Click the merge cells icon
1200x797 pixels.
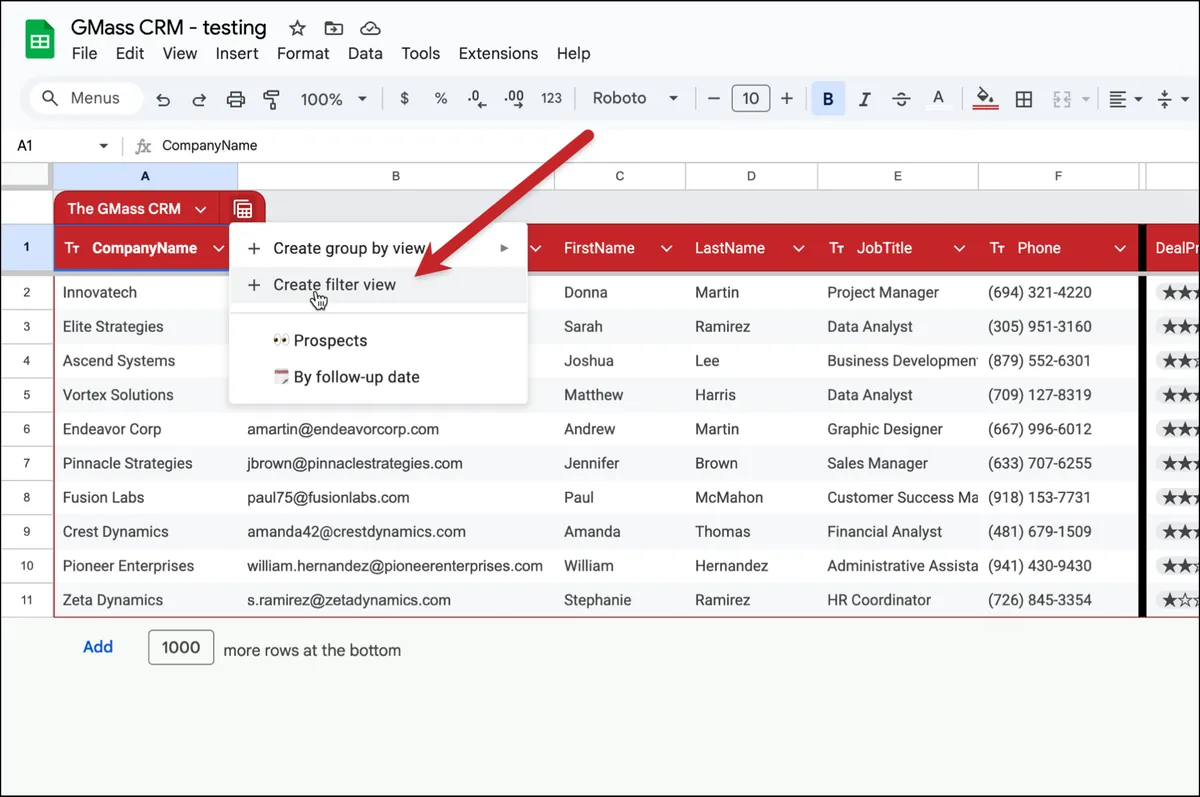(1062, 99)
